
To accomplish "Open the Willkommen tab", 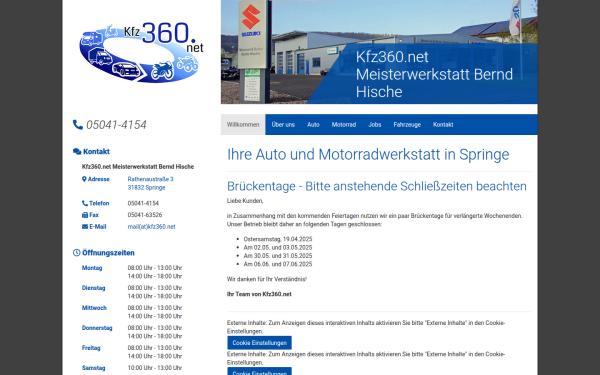I will [x=243, y=124].
